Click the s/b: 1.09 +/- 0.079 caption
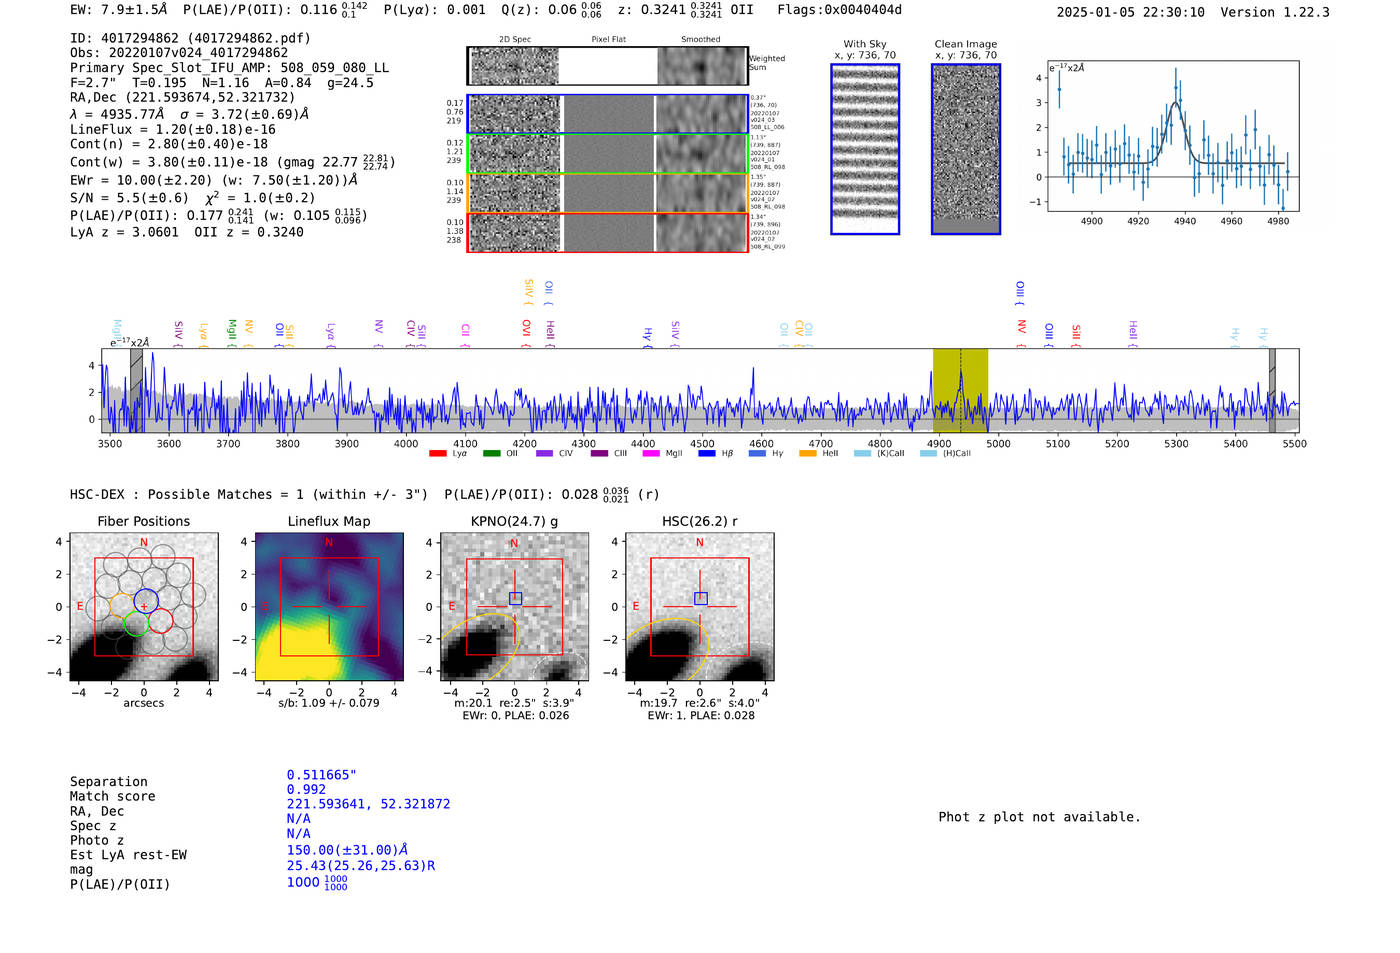The width and height of the screenshot is (1400, 953). click(329, 703)
